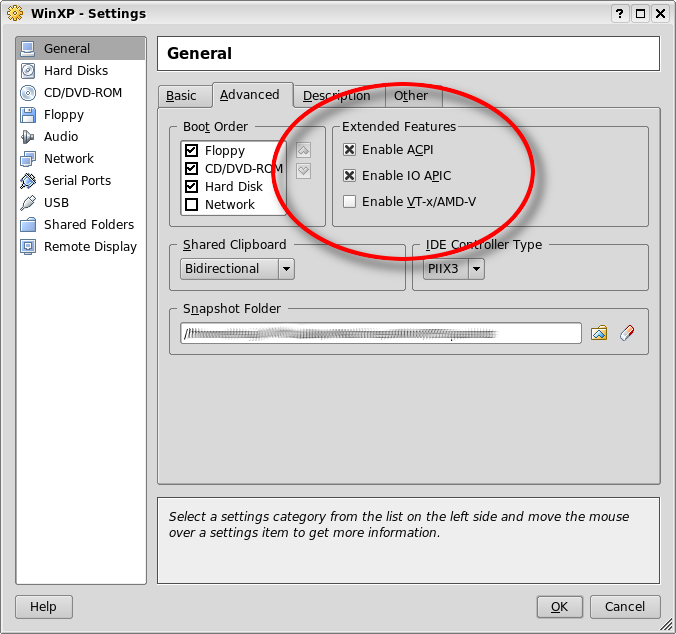676x634 pixels.
Task: Click inside the Snapshot Folder path field
Action: pyautogui.click(x=381, y=333)
